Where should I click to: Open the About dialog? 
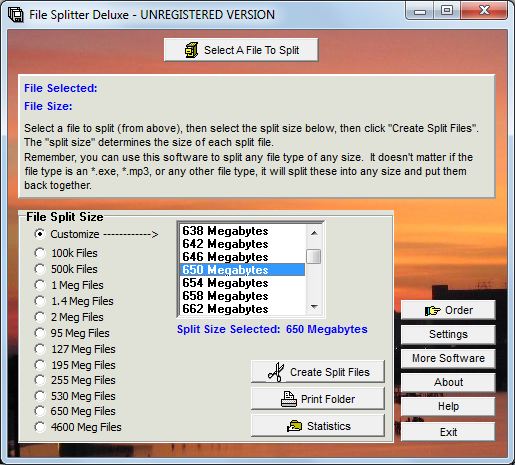(x=448, y=382)
